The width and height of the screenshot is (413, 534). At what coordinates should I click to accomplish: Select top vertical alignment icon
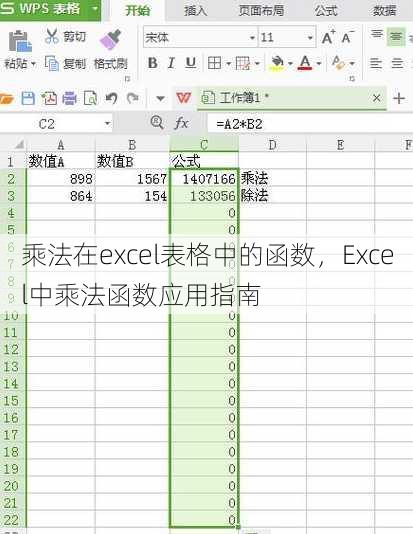(377, 35)
